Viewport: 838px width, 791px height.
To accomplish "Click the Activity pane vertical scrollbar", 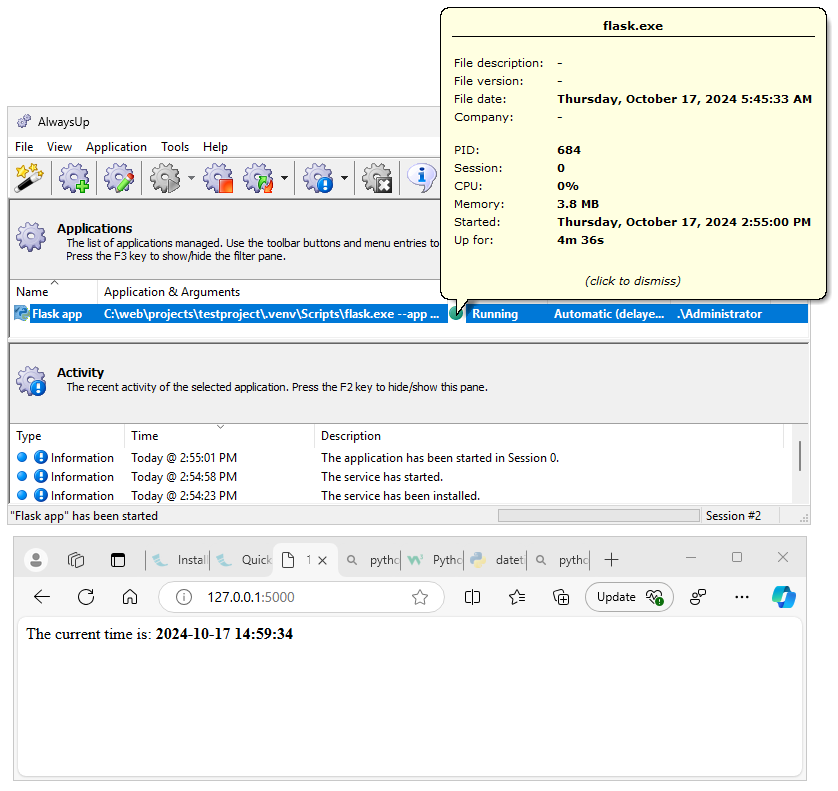I will pyautogui.click(x=800, y=456).
